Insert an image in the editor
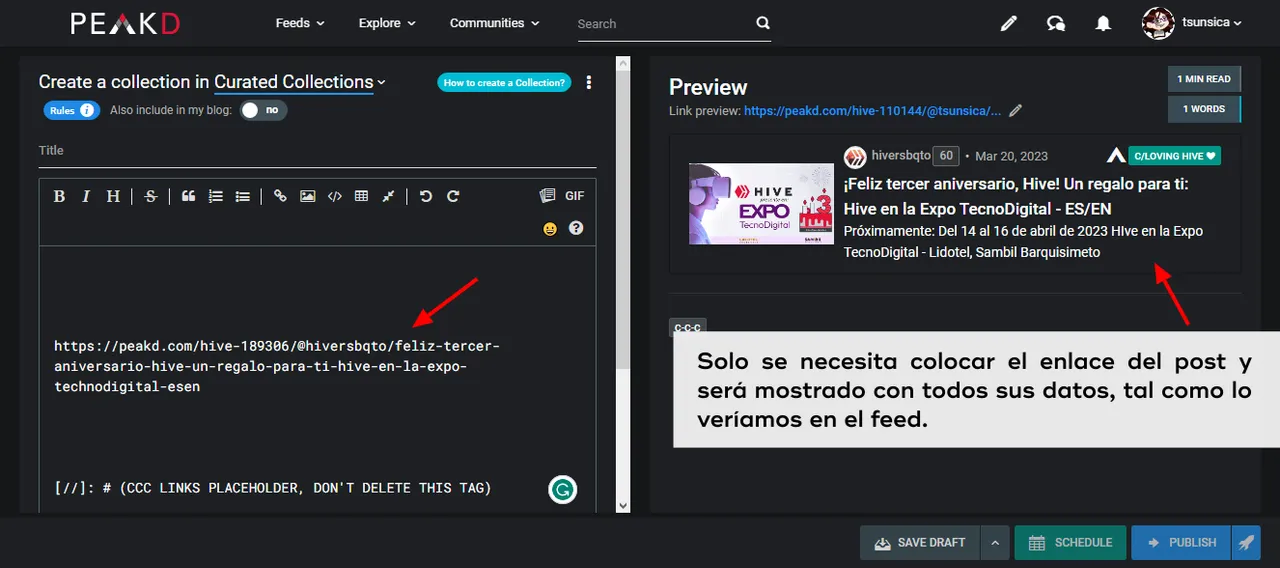This screenshot has width=1280, height=568. pos(307,196)
